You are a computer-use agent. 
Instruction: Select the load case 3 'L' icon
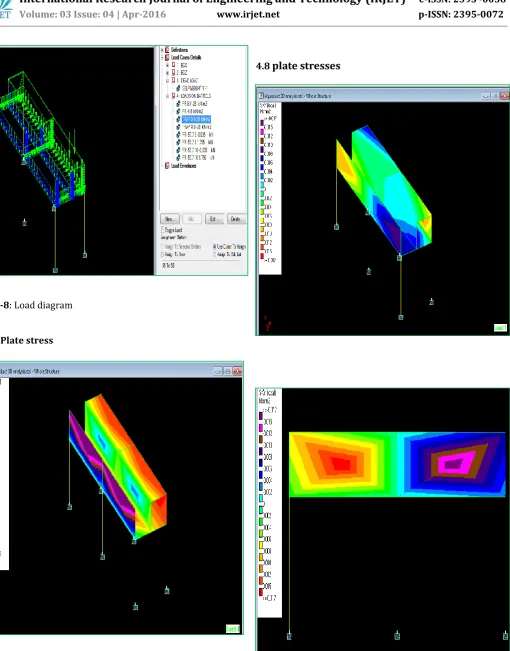click(173, 80)
